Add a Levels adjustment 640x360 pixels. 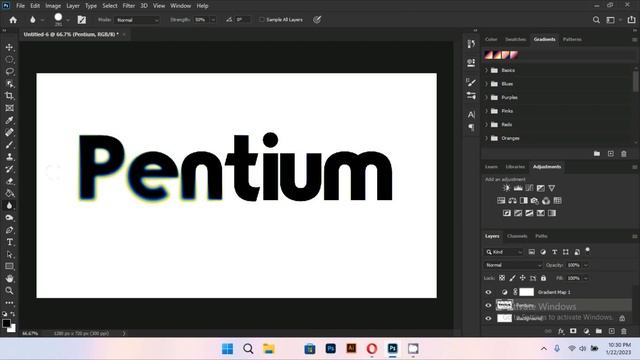click(518, 188)
